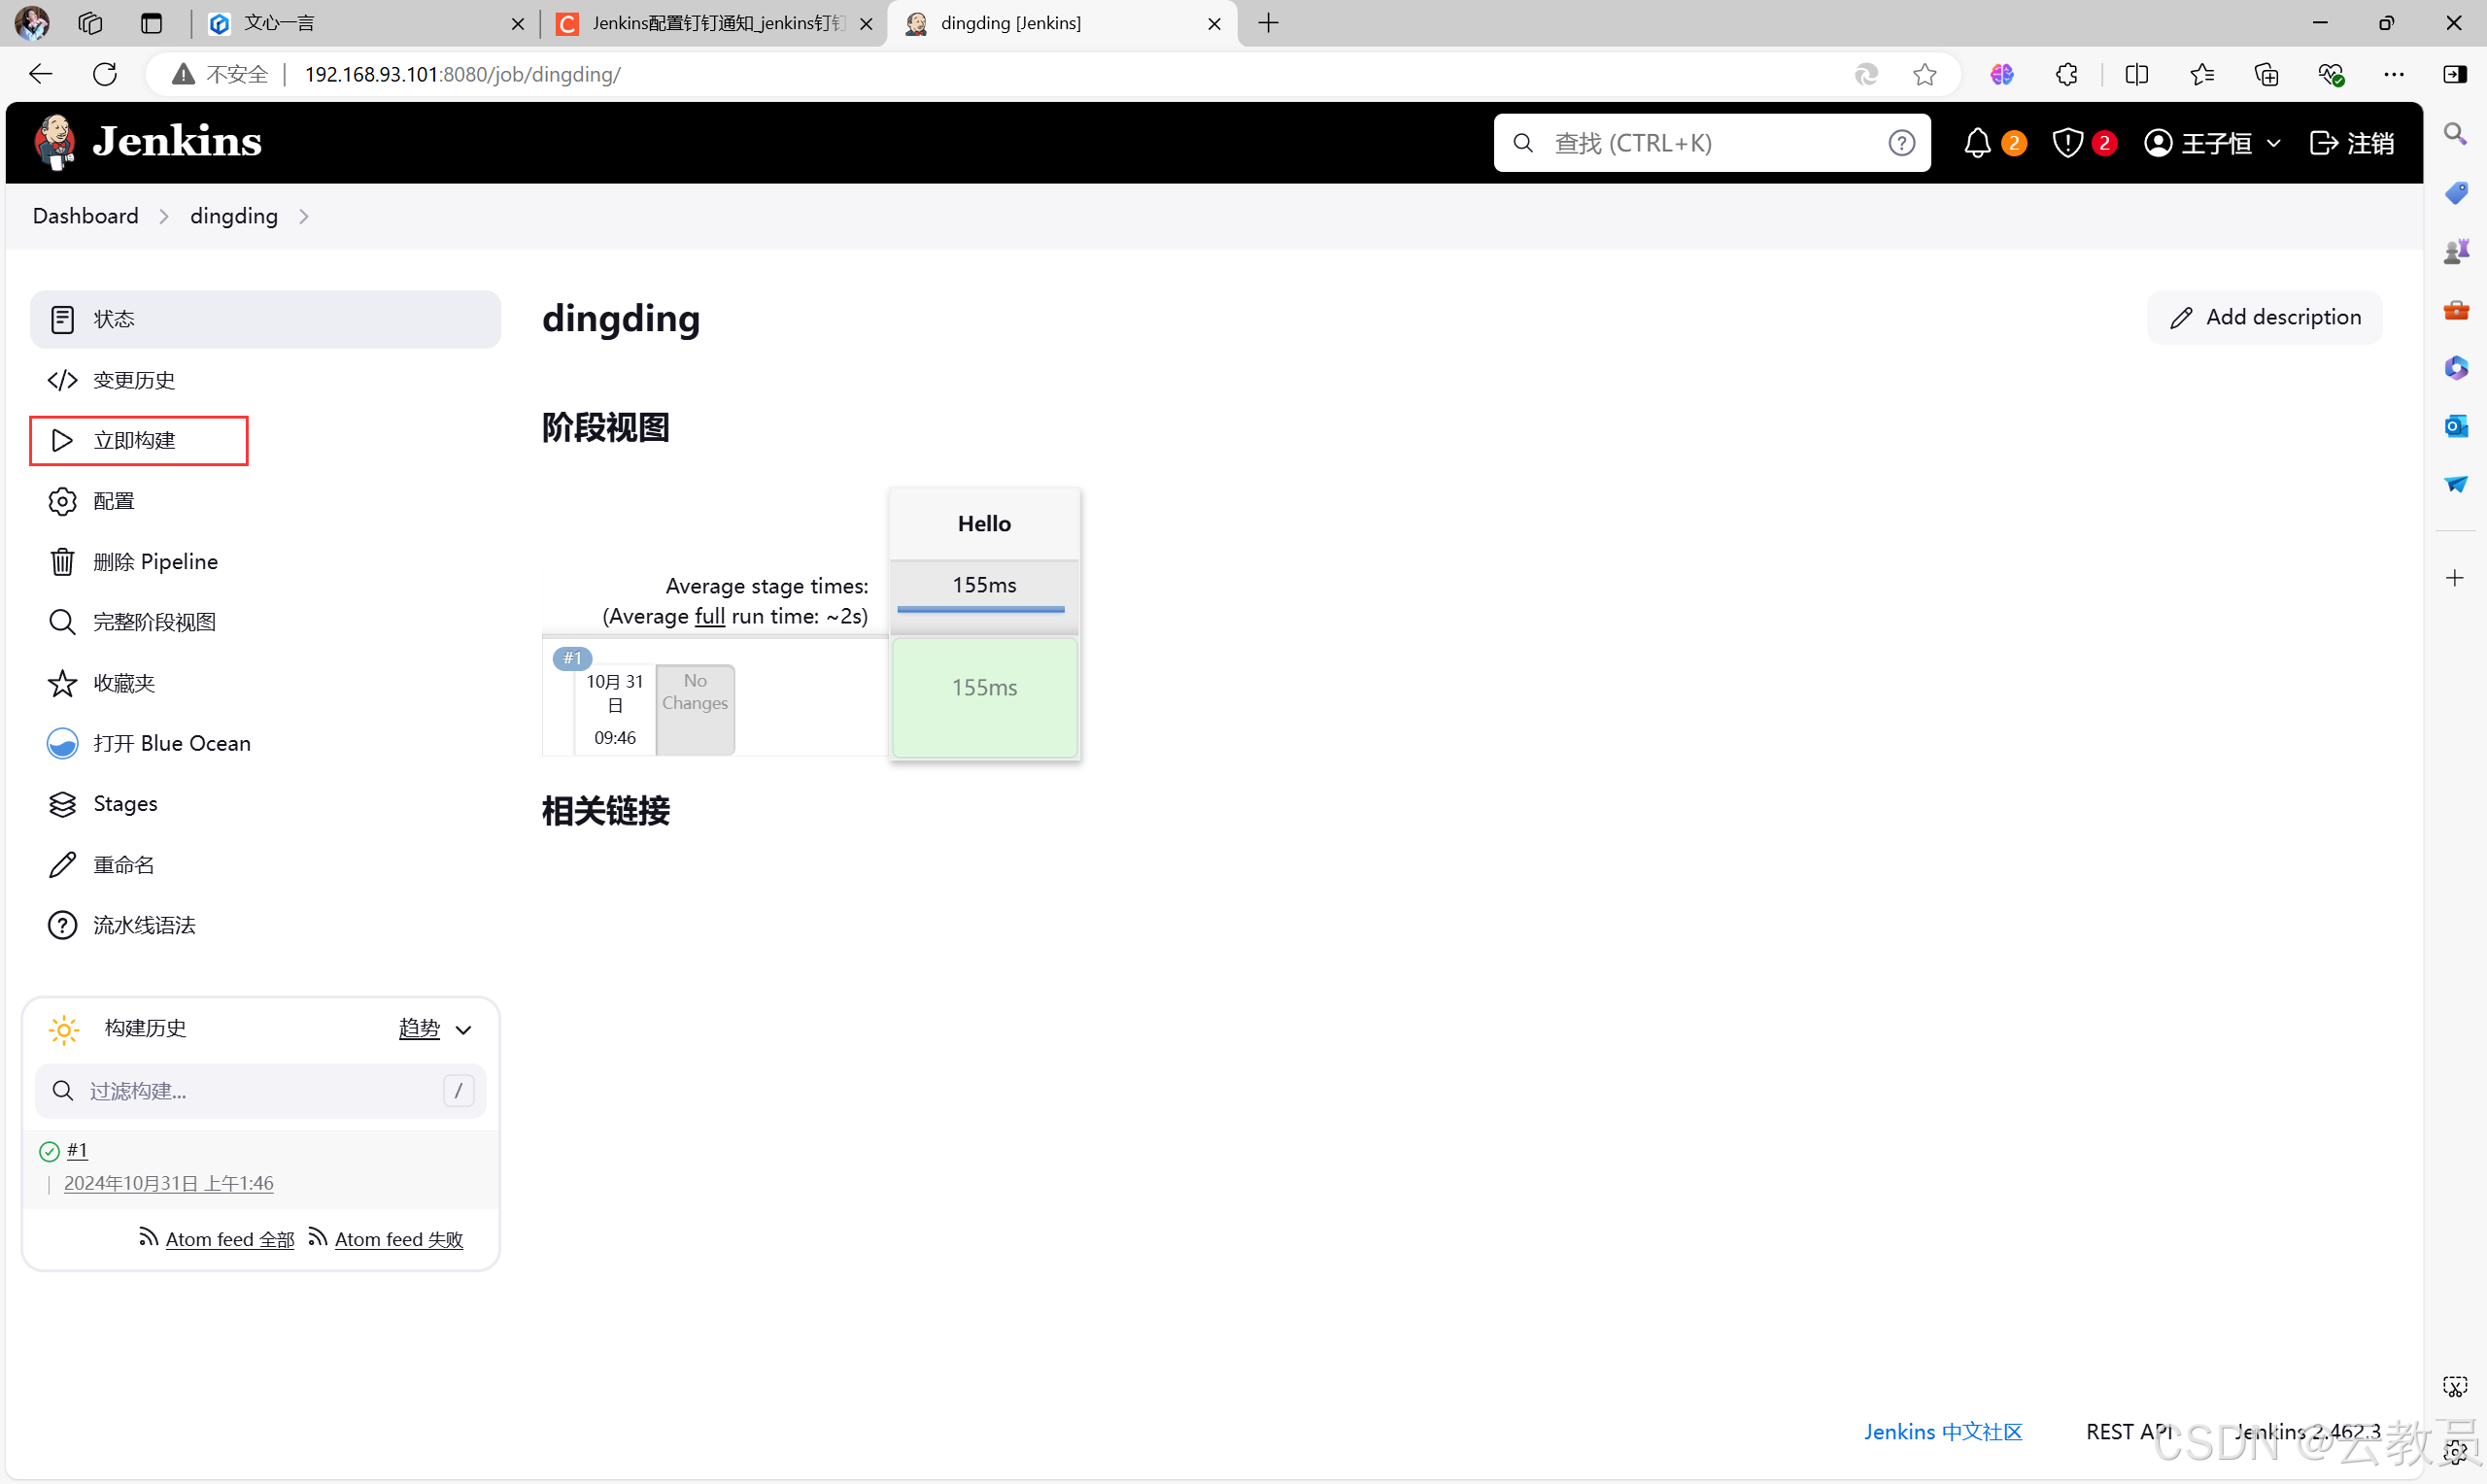Switch to Jenkins配置钉钉通知 tab
The height and width of the screenshot is (1484, 2487).
pos(713,23)
